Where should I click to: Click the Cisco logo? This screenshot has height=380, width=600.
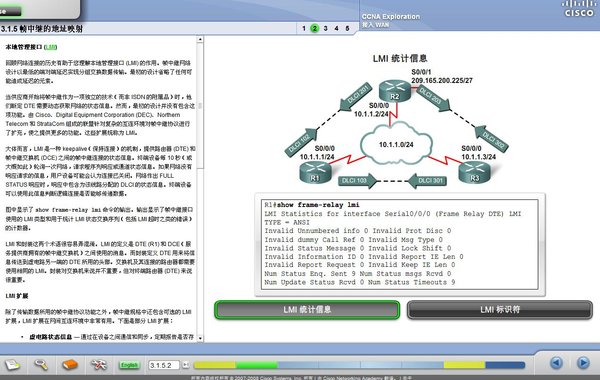(579, 8)
